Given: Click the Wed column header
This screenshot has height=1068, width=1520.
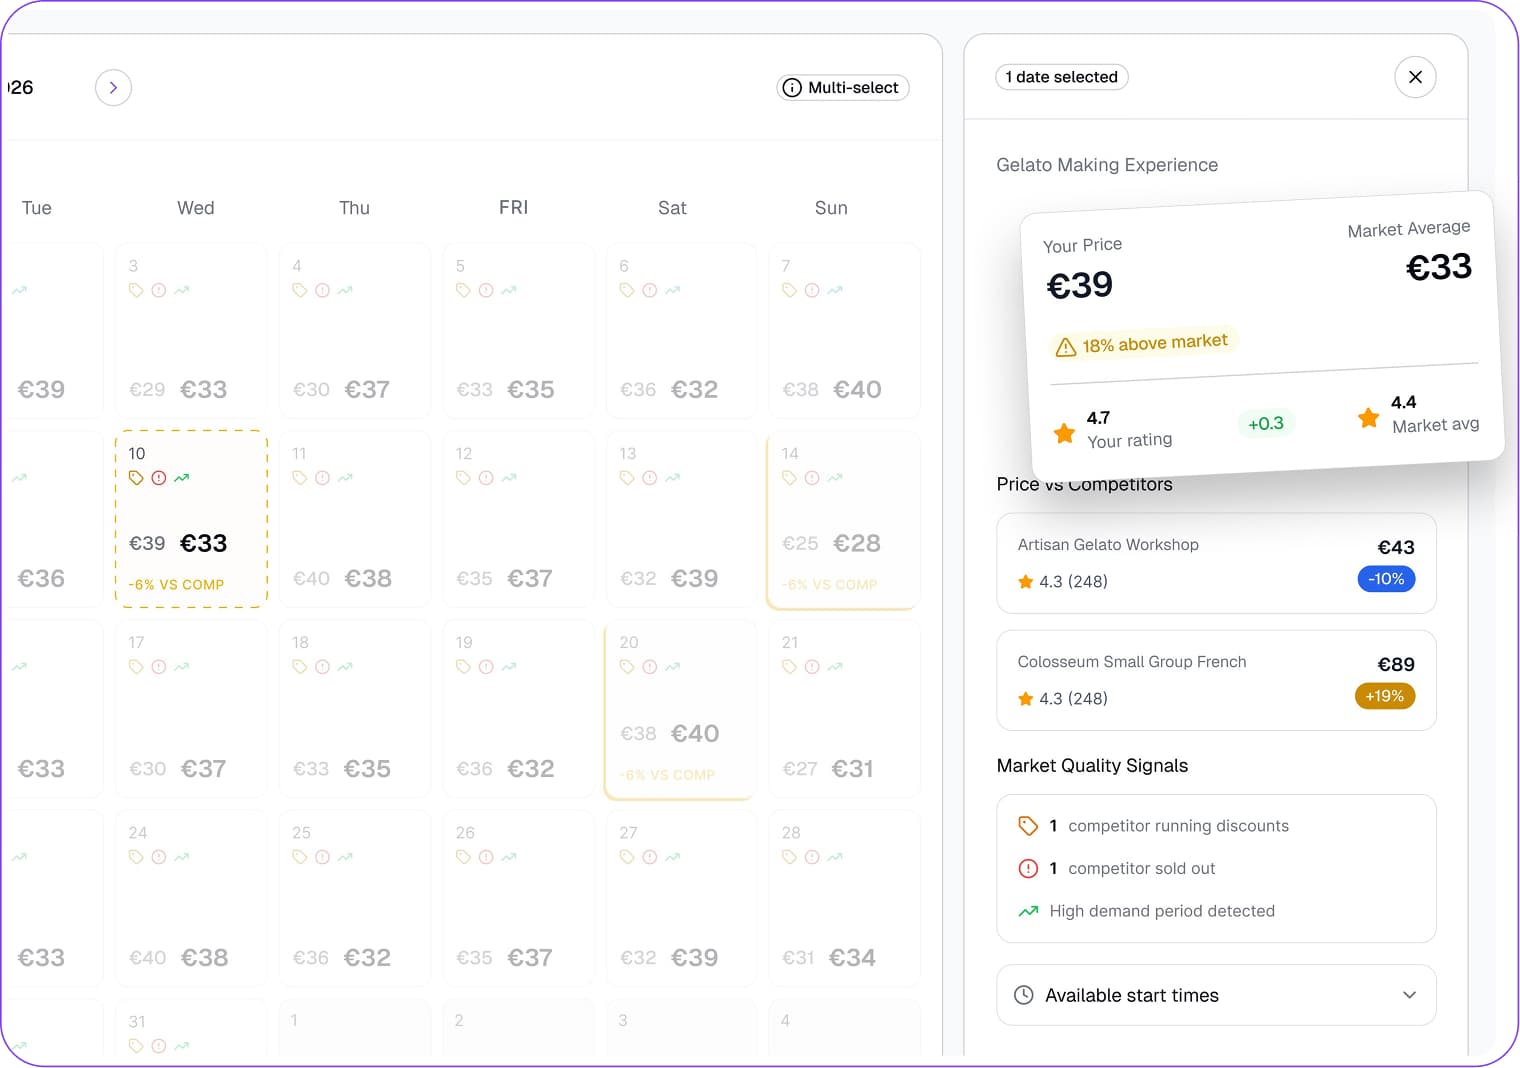Looking at the screenshot, I should [196, 208].
